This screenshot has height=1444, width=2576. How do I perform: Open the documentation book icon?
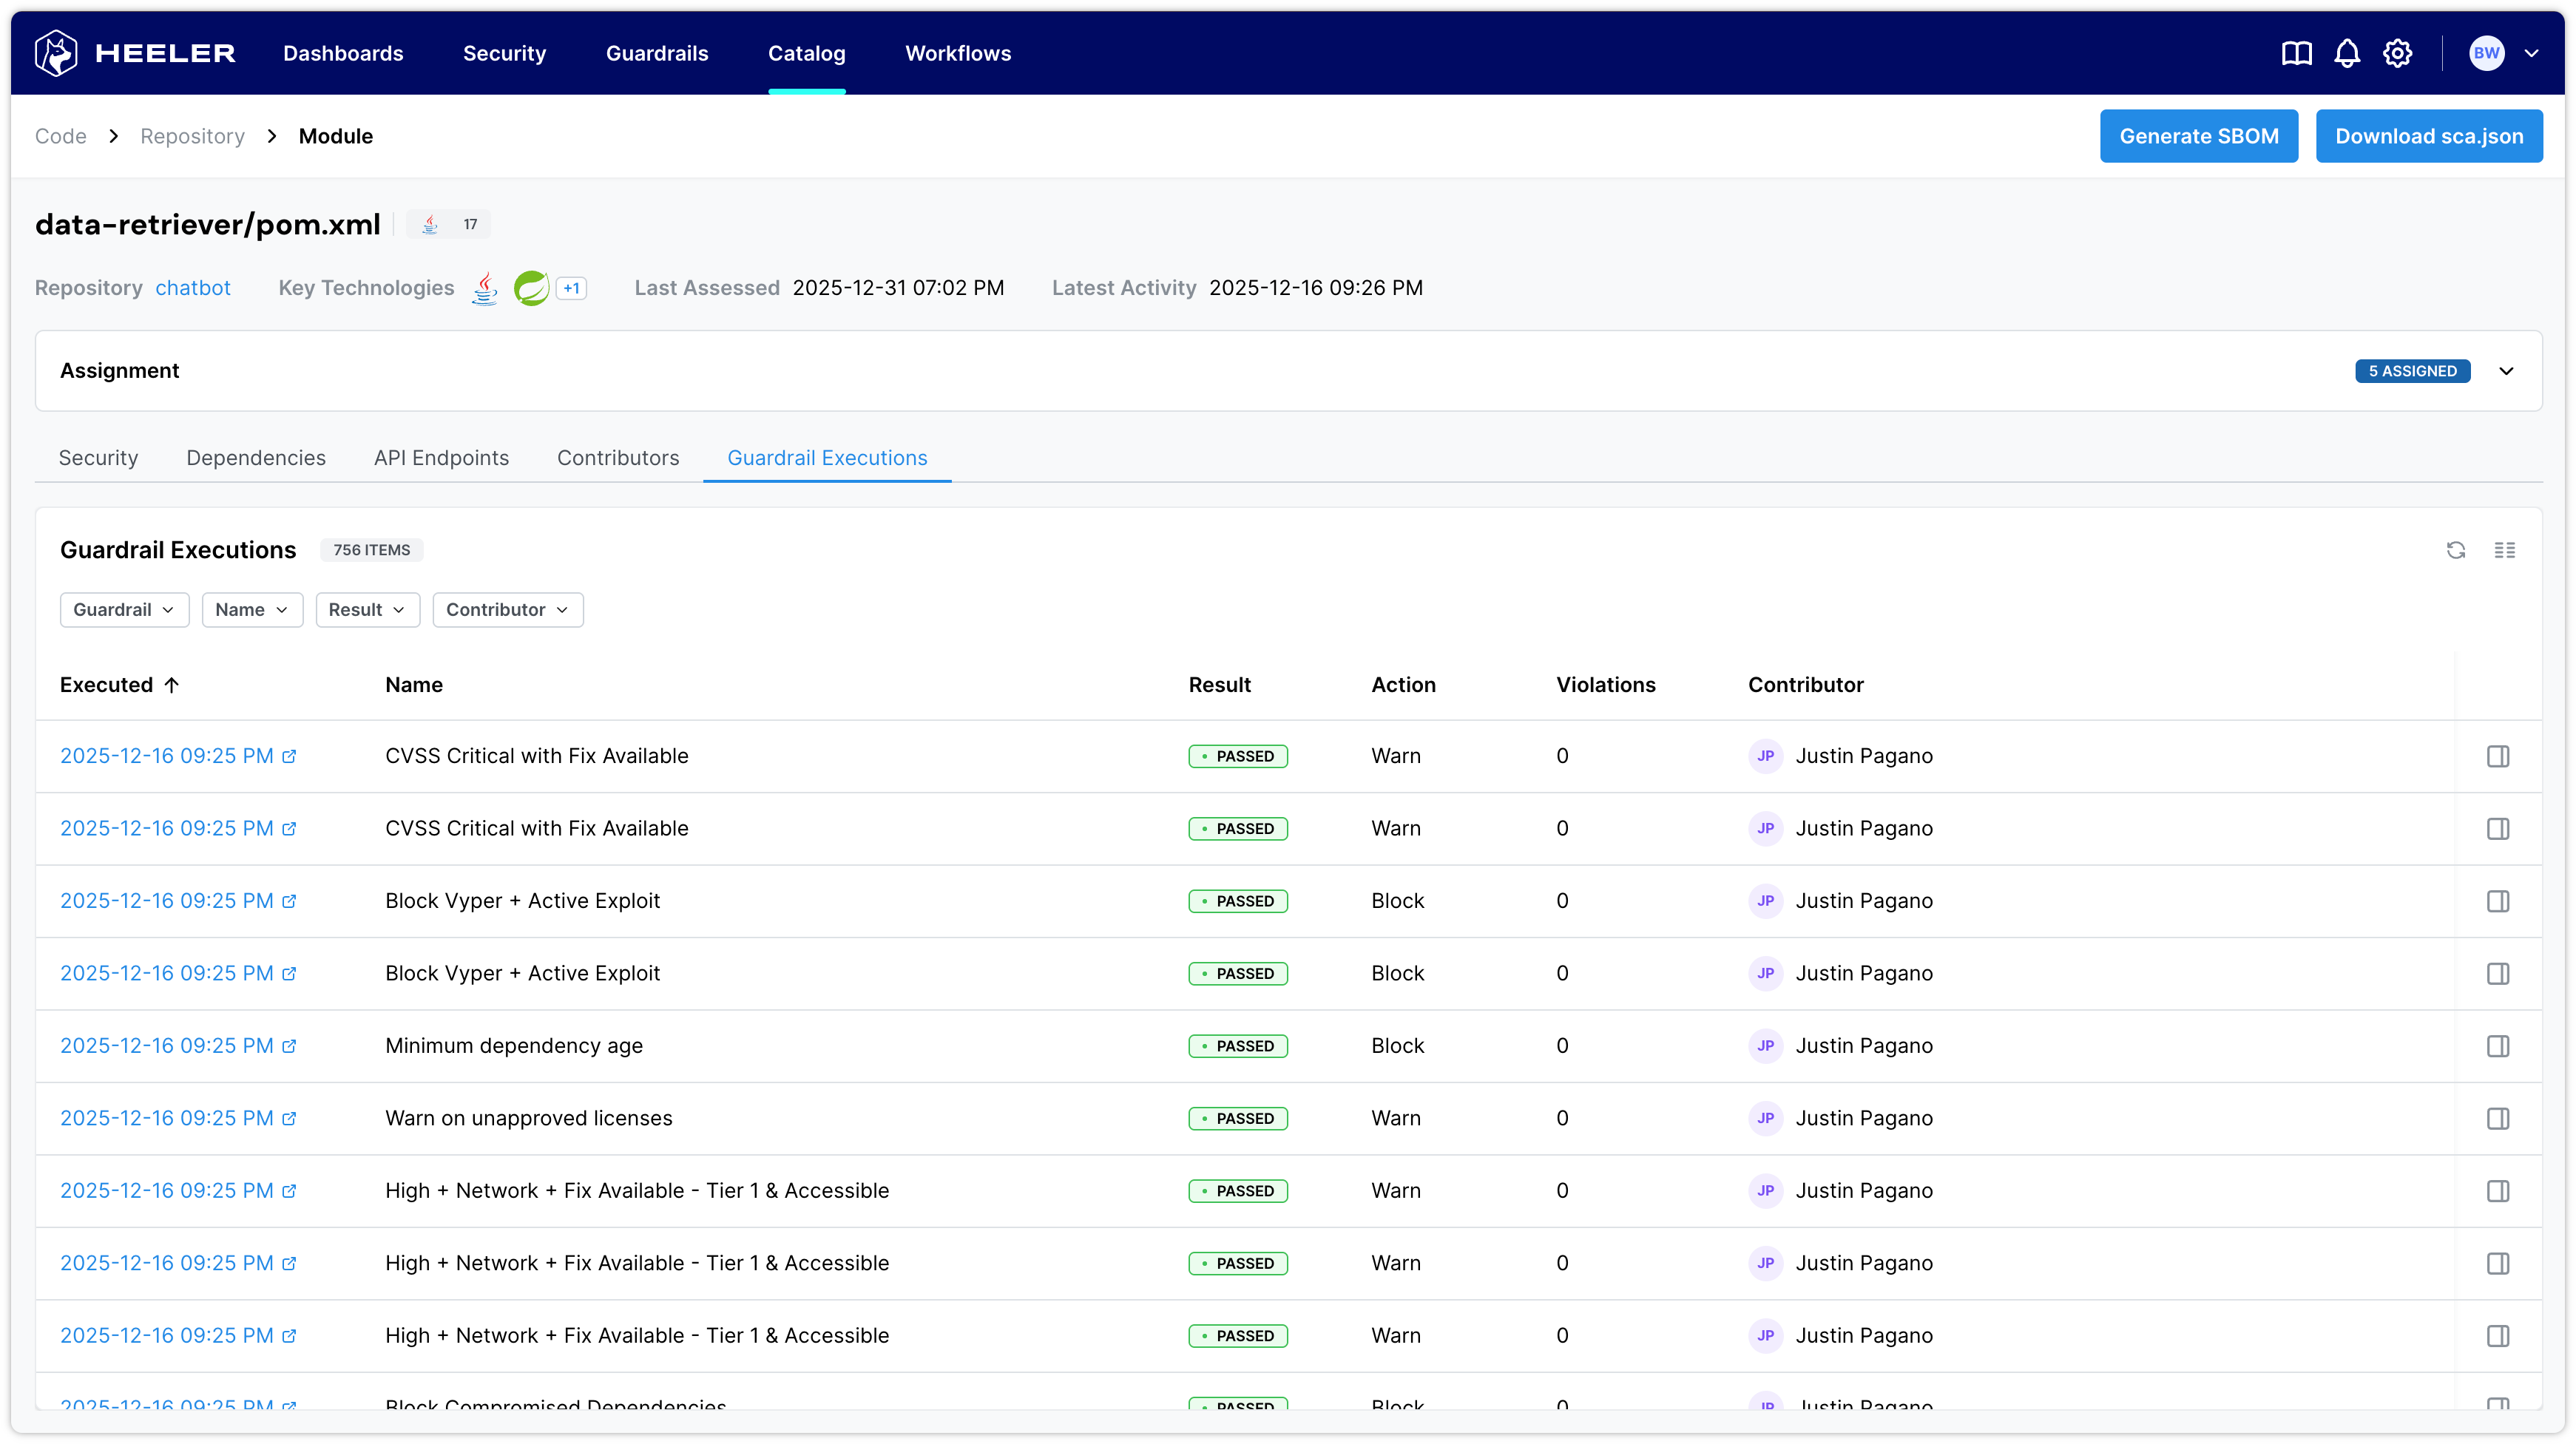(x=2296, y=53)
